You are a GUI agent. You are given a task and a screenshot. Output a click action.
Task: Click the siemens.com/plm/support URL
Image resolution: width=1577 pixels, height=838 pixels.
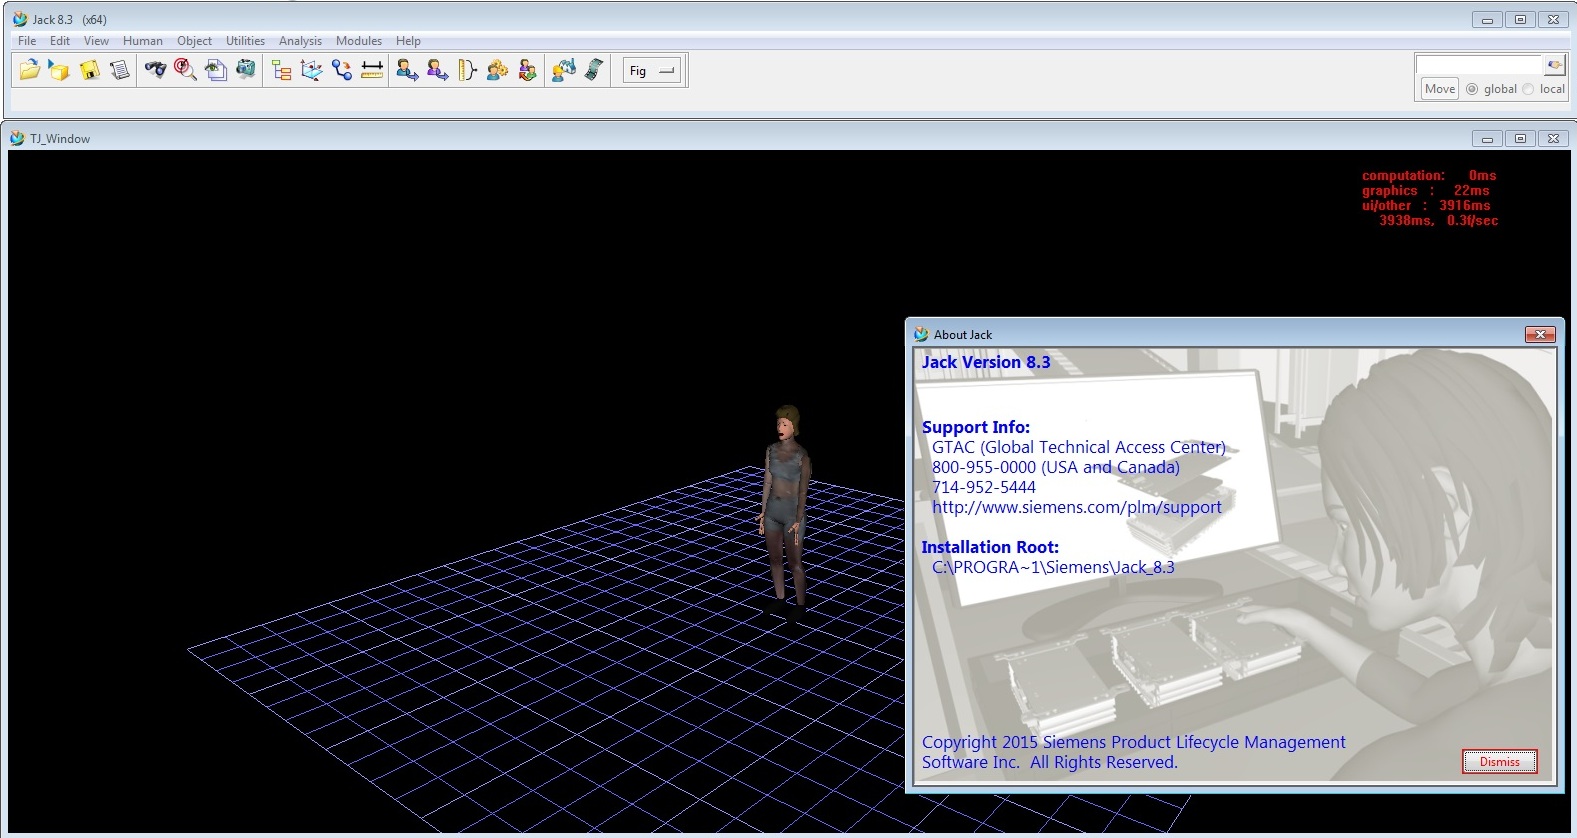[x=1077, y=507]
